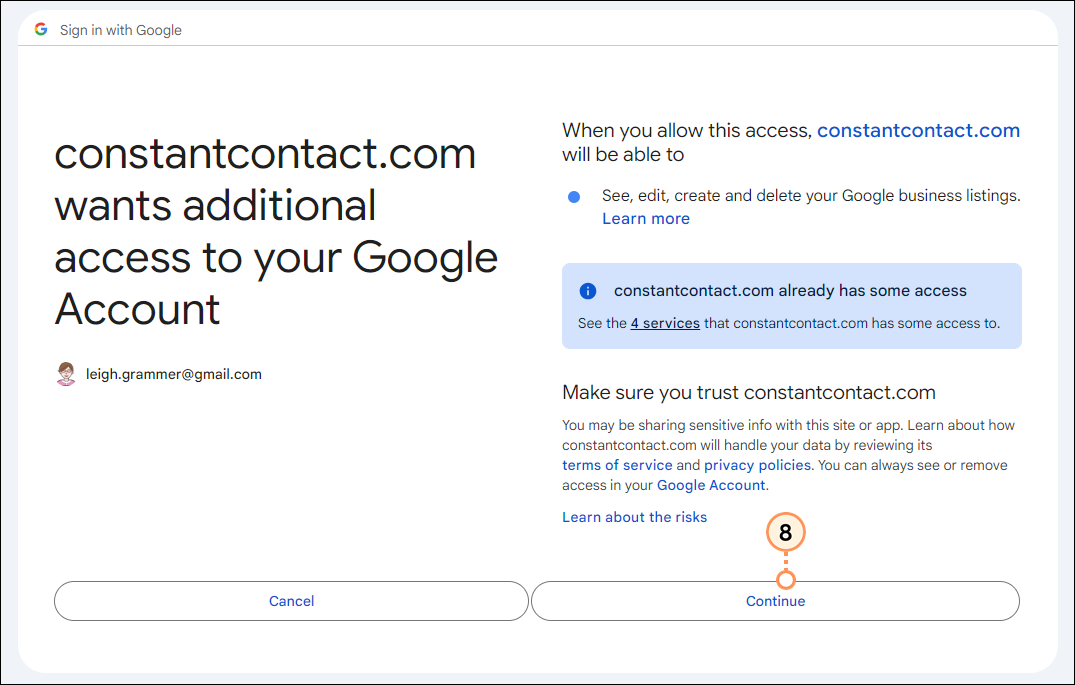This screenshot has width=1075, height=685.
Task: Click the blue bullet point icon
Action: 574,197
